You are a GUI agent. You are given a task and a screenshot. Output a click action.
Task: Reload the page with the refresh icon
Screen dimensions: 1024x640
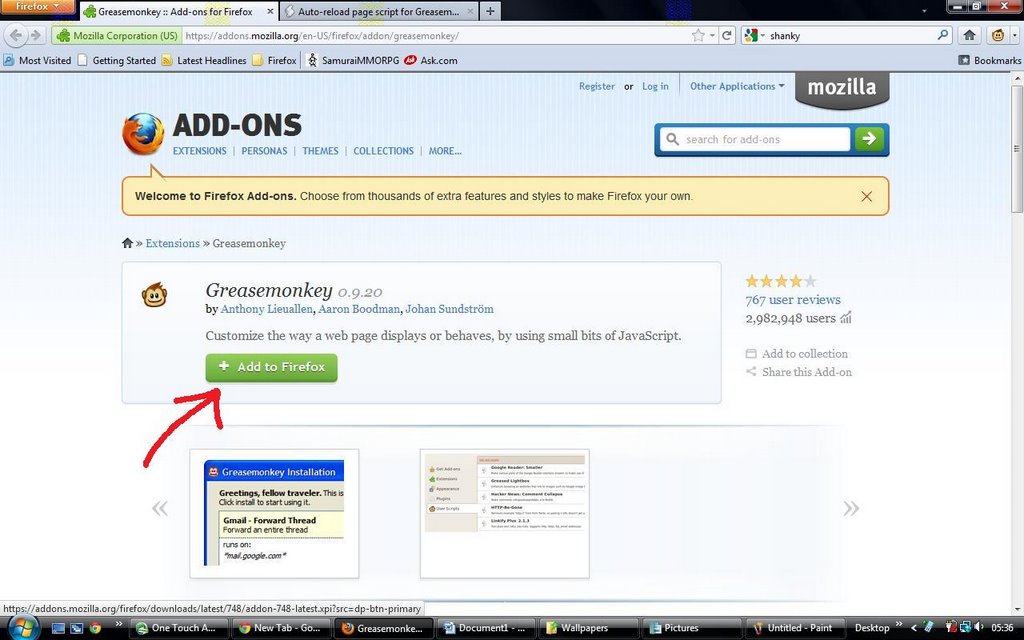coord(726,36)
